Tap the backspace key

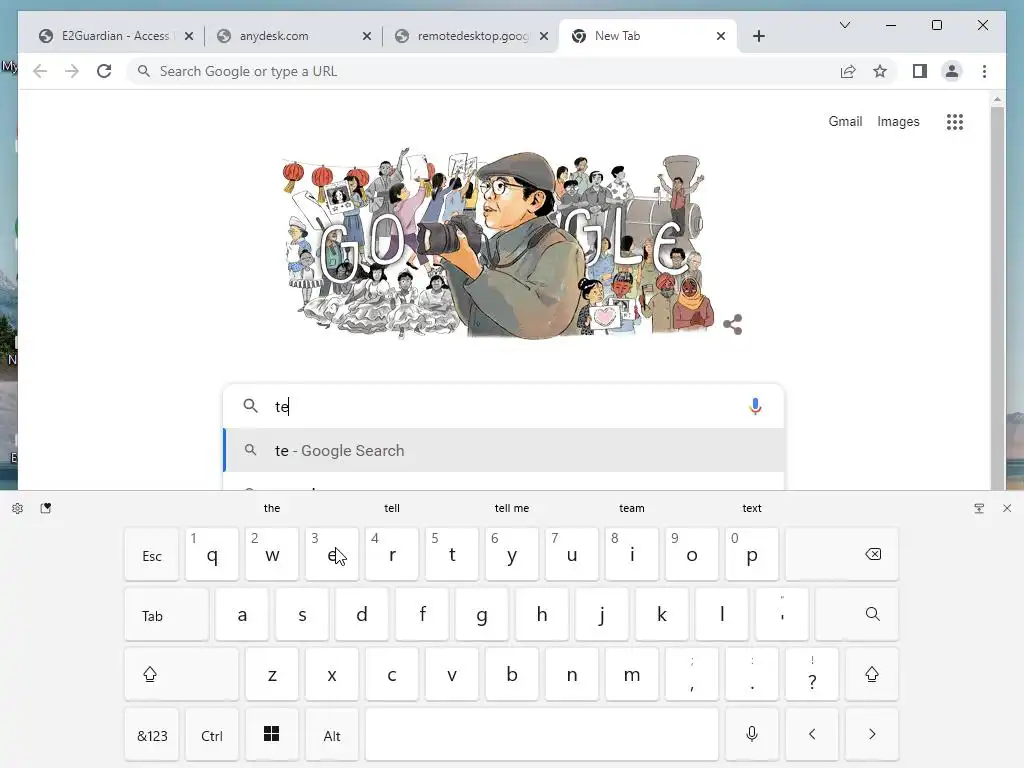point(842,554)
